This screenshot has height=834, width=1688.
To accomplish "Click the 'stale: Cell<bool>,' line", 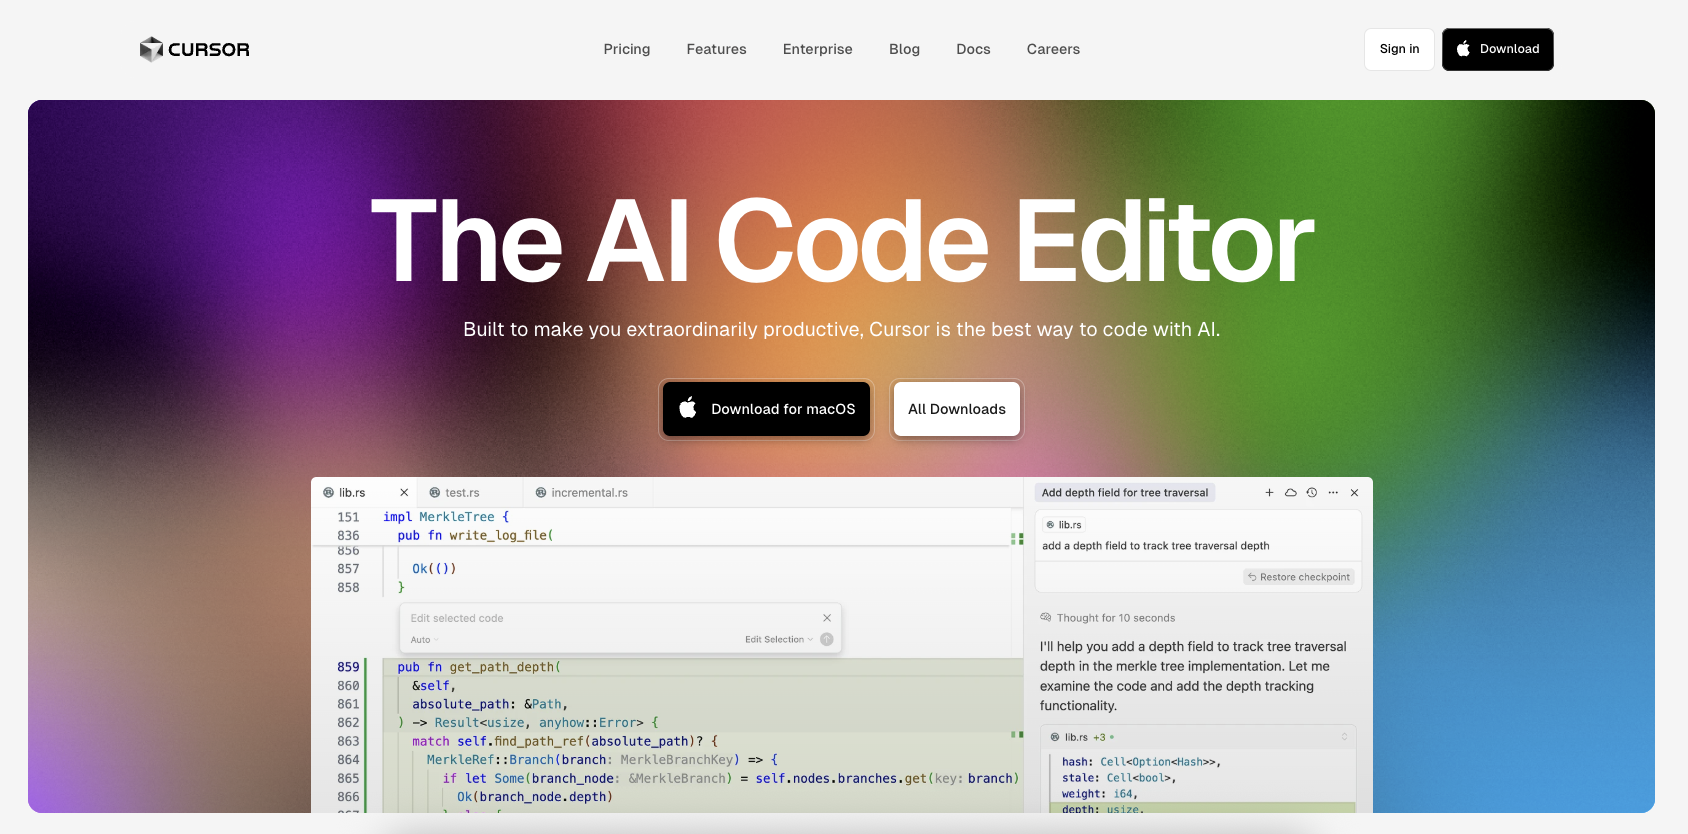I will [1119, 778].
